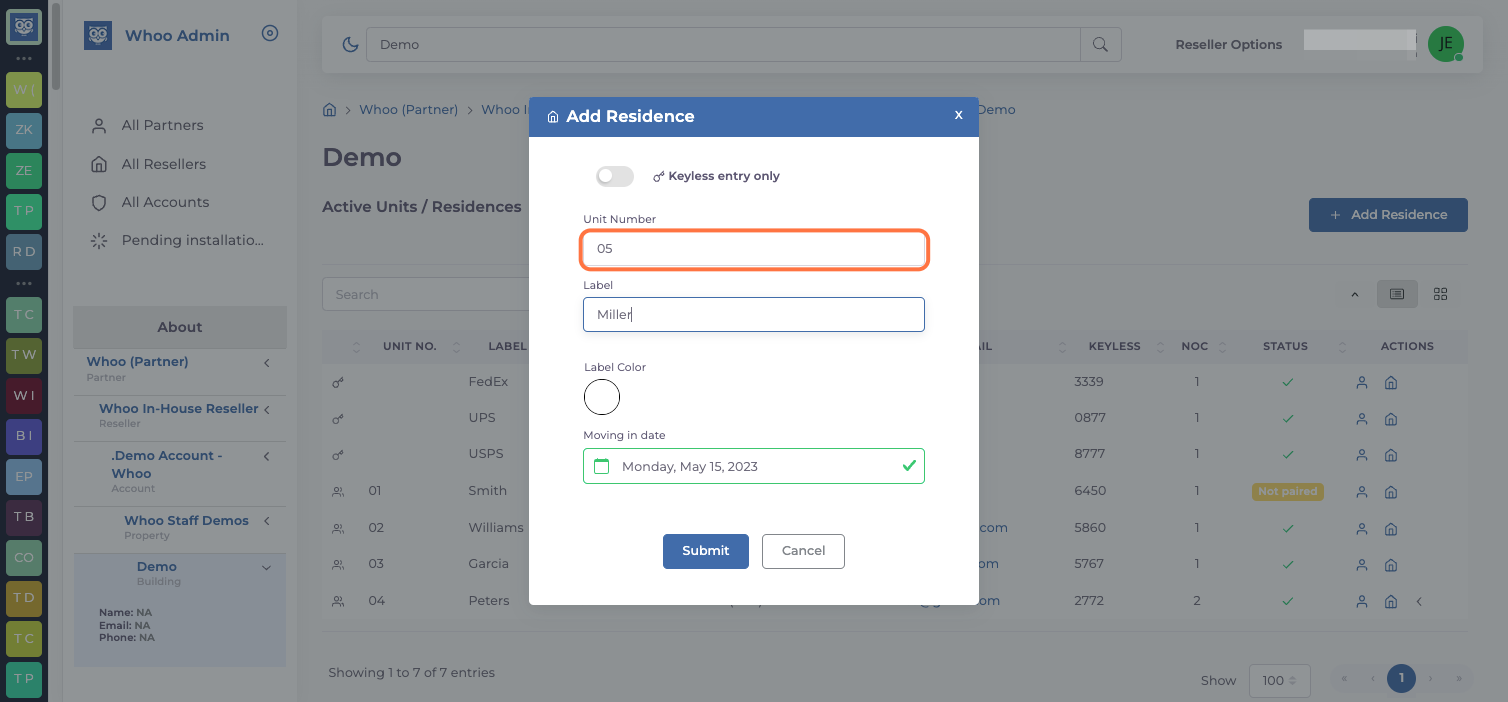Open All Accounts in sidebar
Screen dimensions: 1508x702
coord(165,202)
